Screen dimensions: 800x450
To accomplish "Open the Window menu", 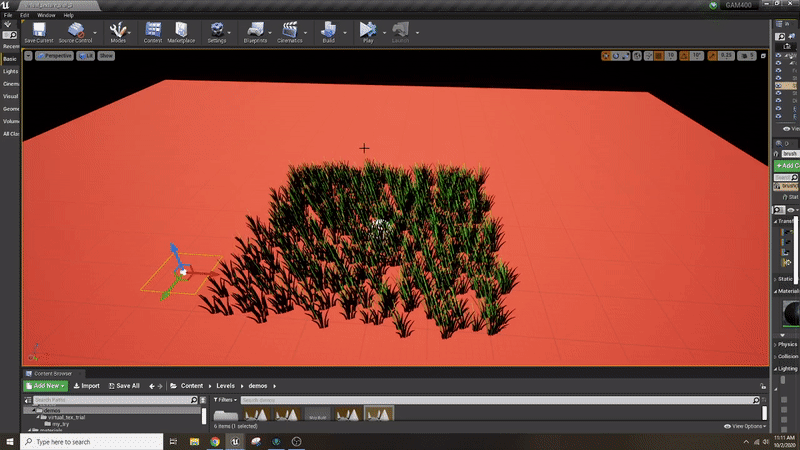I will click(46, 16).
